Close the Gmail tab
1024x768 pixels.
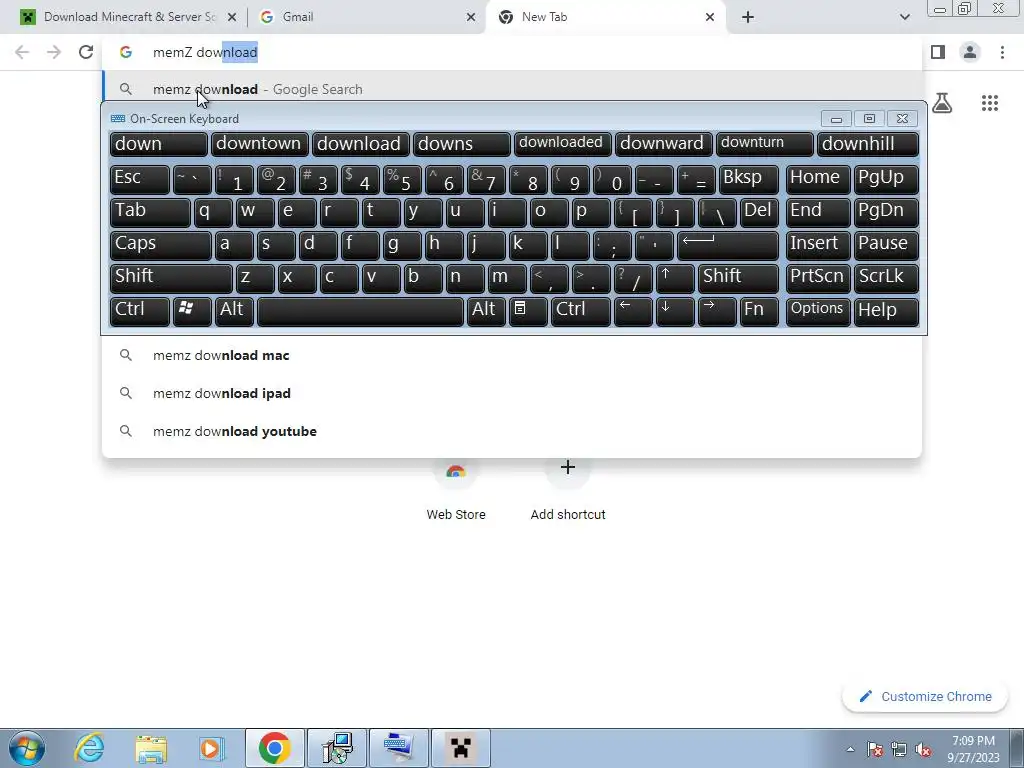click(x=471, y=17)
